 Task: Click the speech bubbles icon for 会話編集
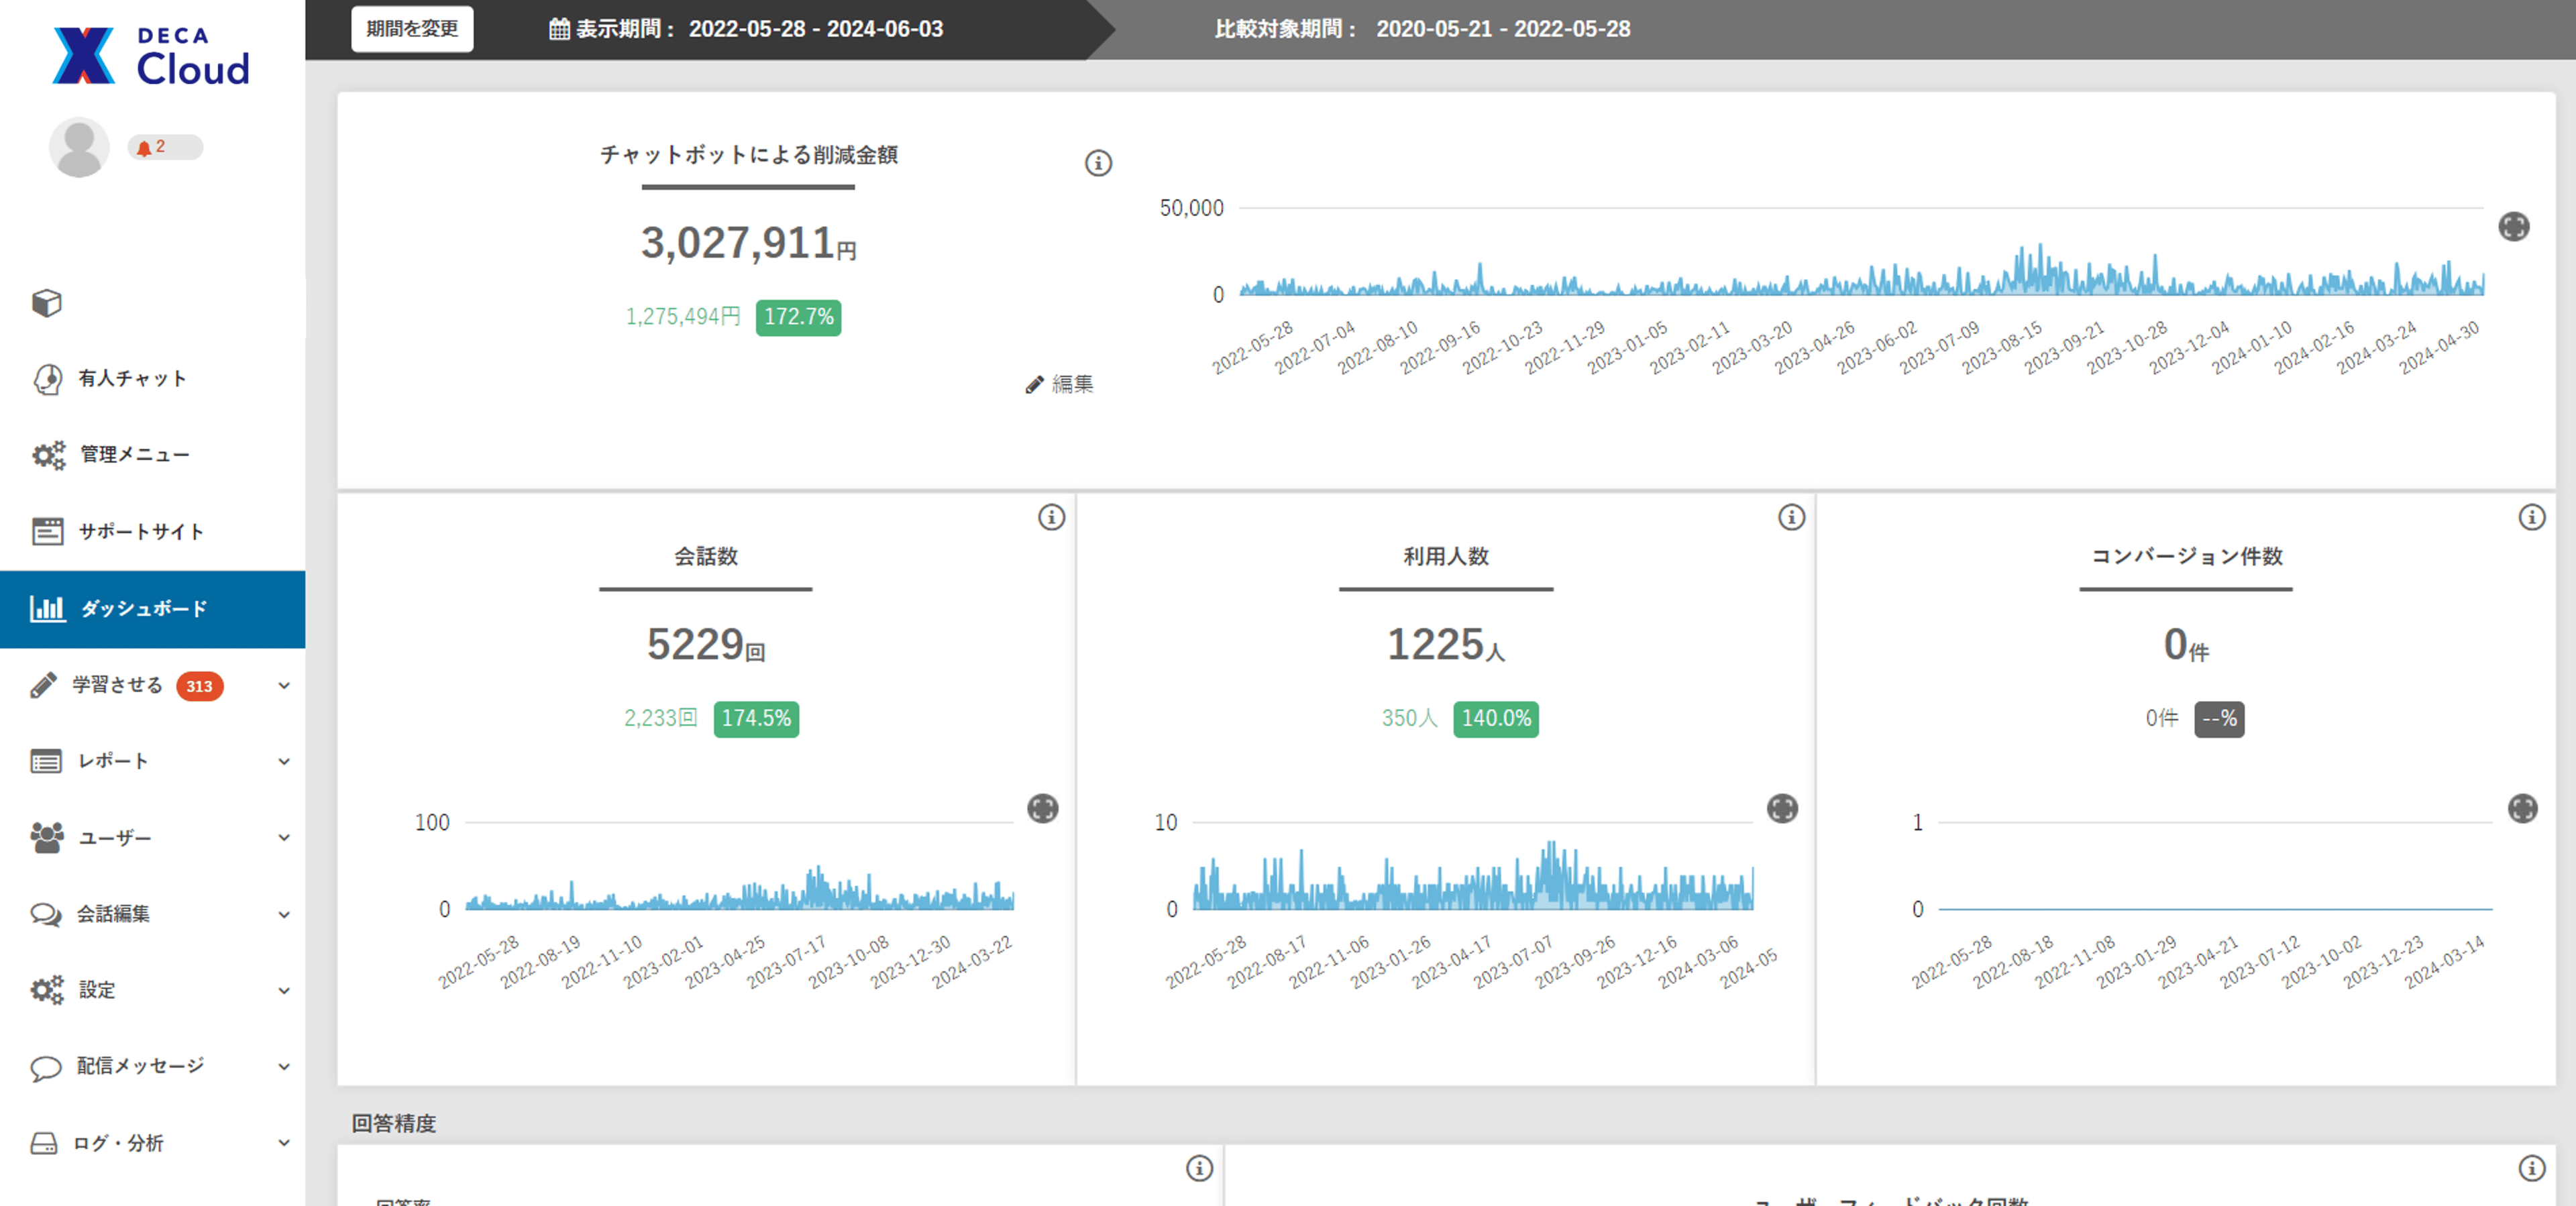coord(46,914)
